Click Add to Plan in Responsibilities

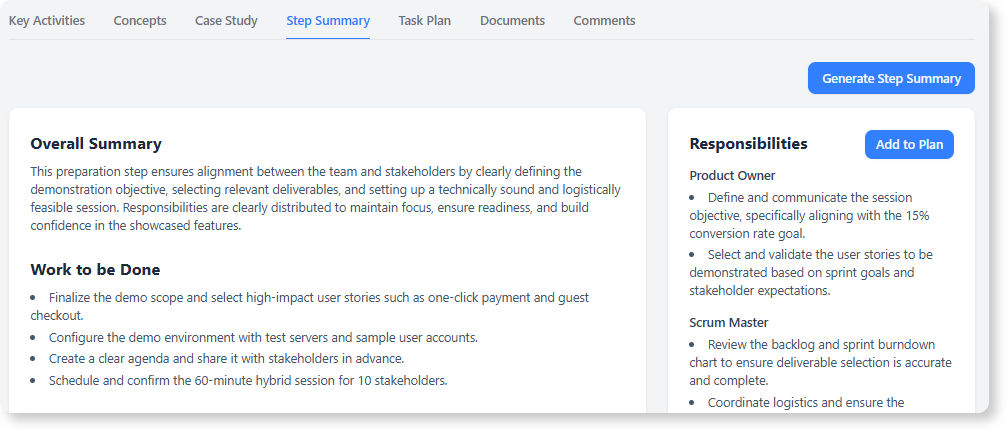point(909,144)
